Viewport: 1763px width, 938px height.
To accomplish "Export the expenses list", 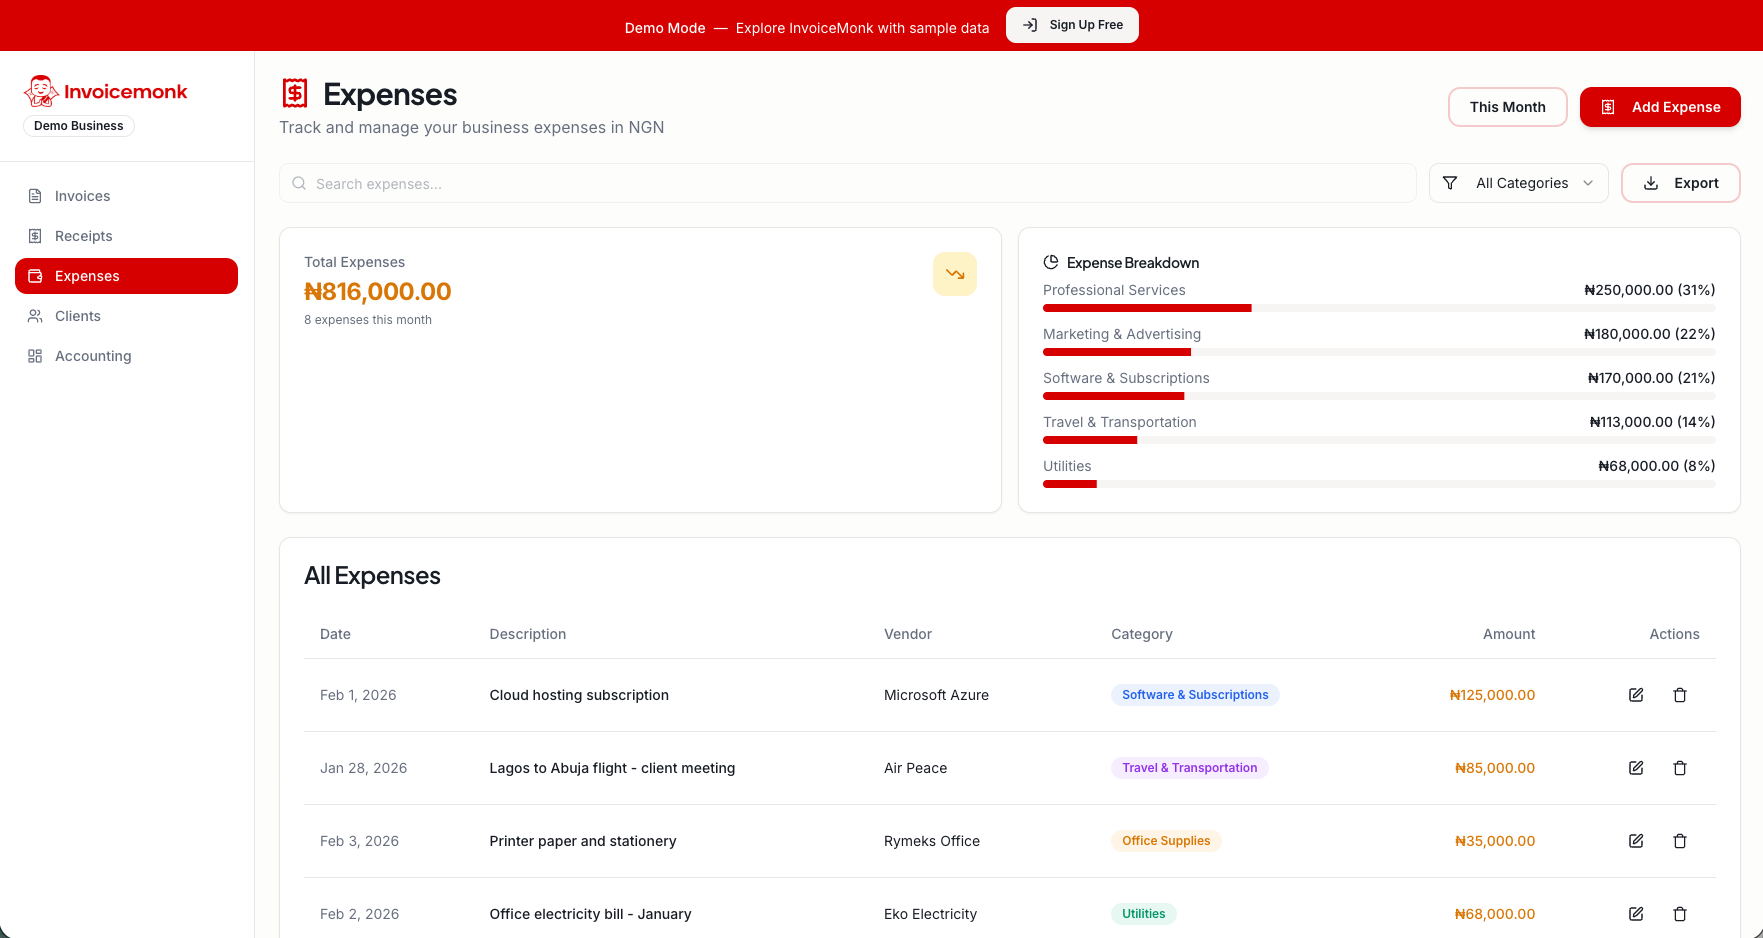I will click(1681, 183).
